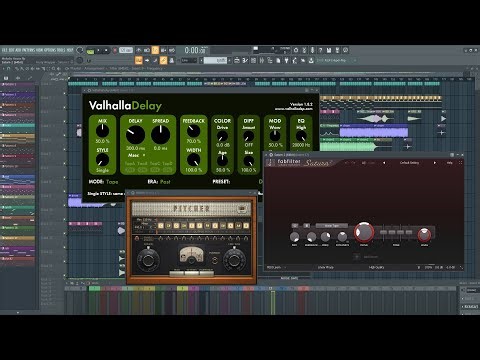Open the channel rack from toolbar

tap(253, 60)
